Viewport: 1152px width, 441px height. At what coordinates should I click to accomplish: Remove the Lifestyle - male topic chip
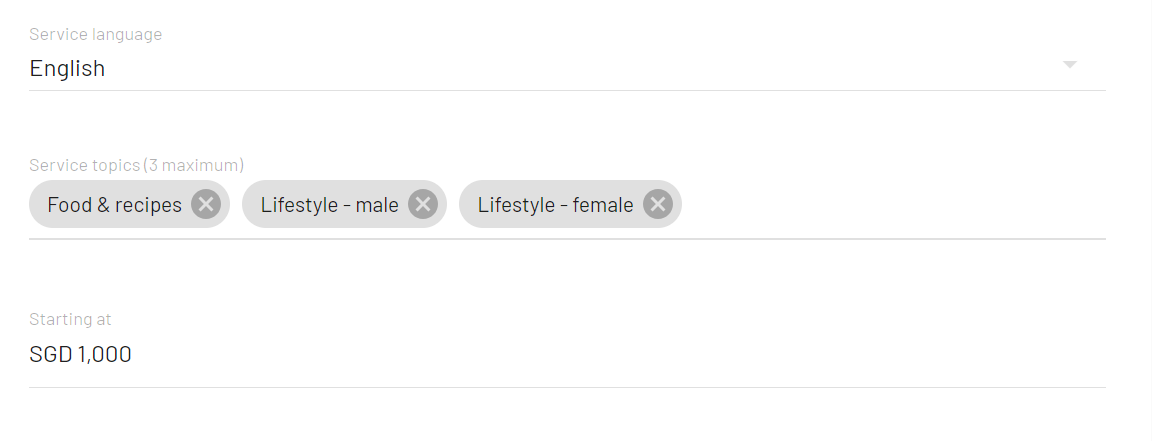[422, 204]
